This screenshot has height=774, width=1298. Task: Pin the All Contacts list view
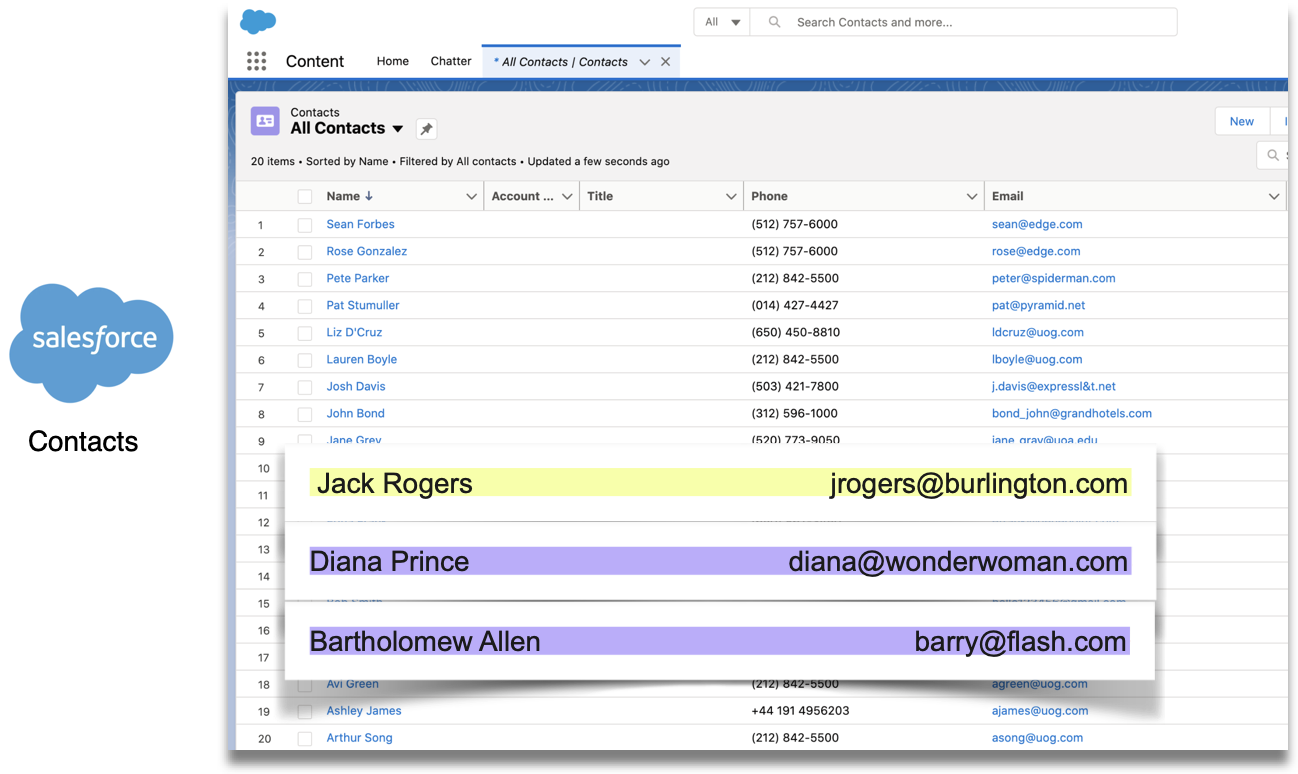426,129
